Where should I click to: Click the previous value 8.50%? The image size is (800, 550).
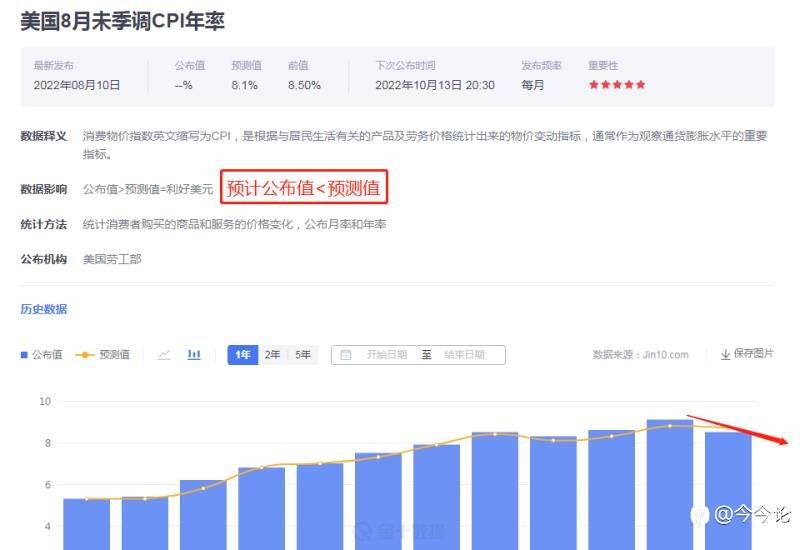pos(304,85)
